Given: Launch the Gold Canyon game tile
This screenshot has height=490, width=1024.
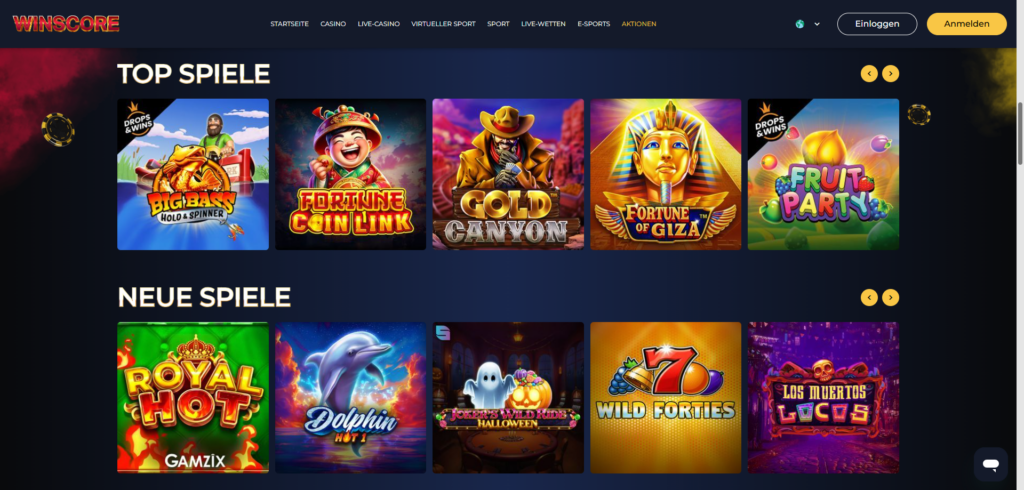Looking at the screenshot, I should (x=508, y=174).
